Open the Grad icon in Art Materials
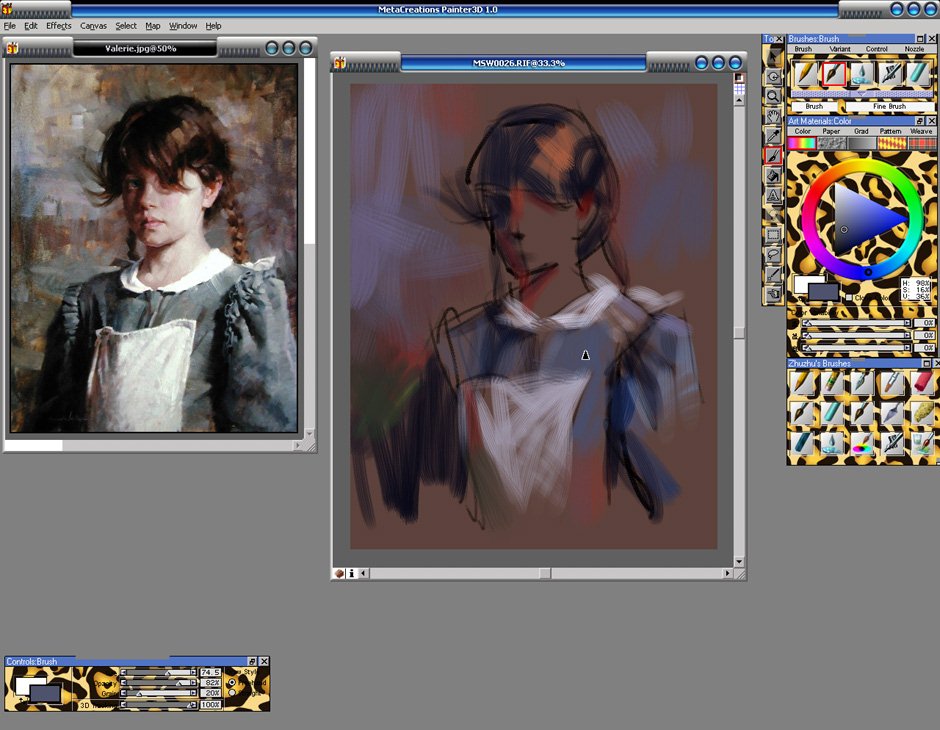The width and height of the screenshot is (940, 730). point(861,143)
